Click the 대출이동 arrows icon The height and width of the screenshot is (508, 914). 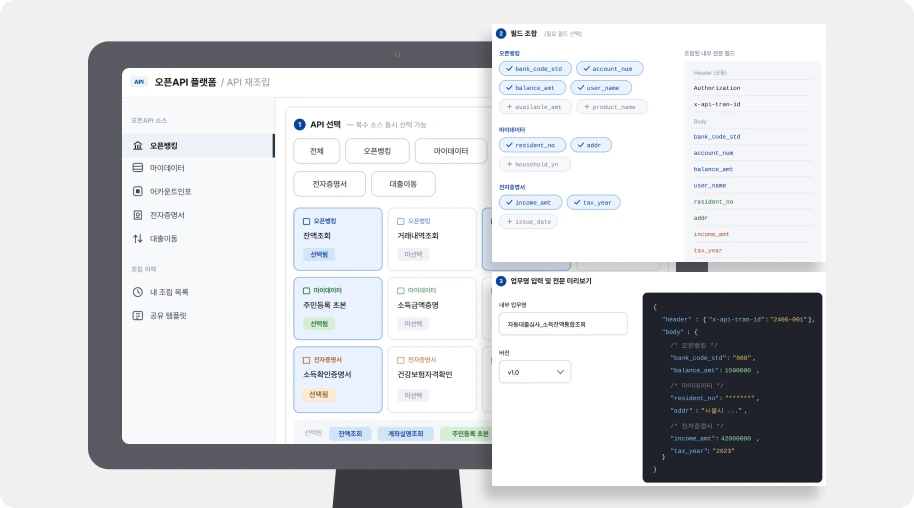138,238
